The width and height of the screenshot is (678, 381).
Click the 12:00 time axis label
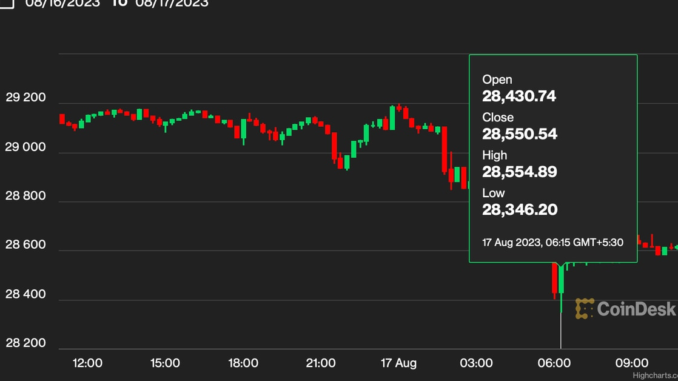87,363
